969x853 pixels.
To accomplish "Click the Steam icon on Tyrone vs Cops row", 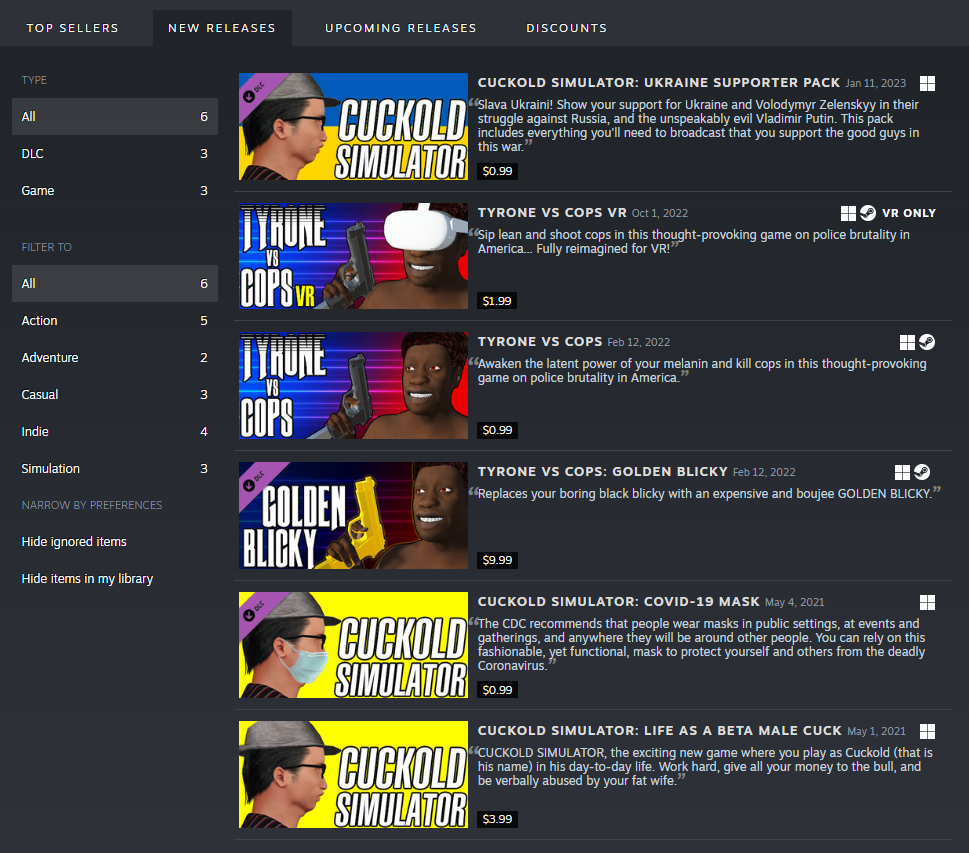I will point(926,342).
